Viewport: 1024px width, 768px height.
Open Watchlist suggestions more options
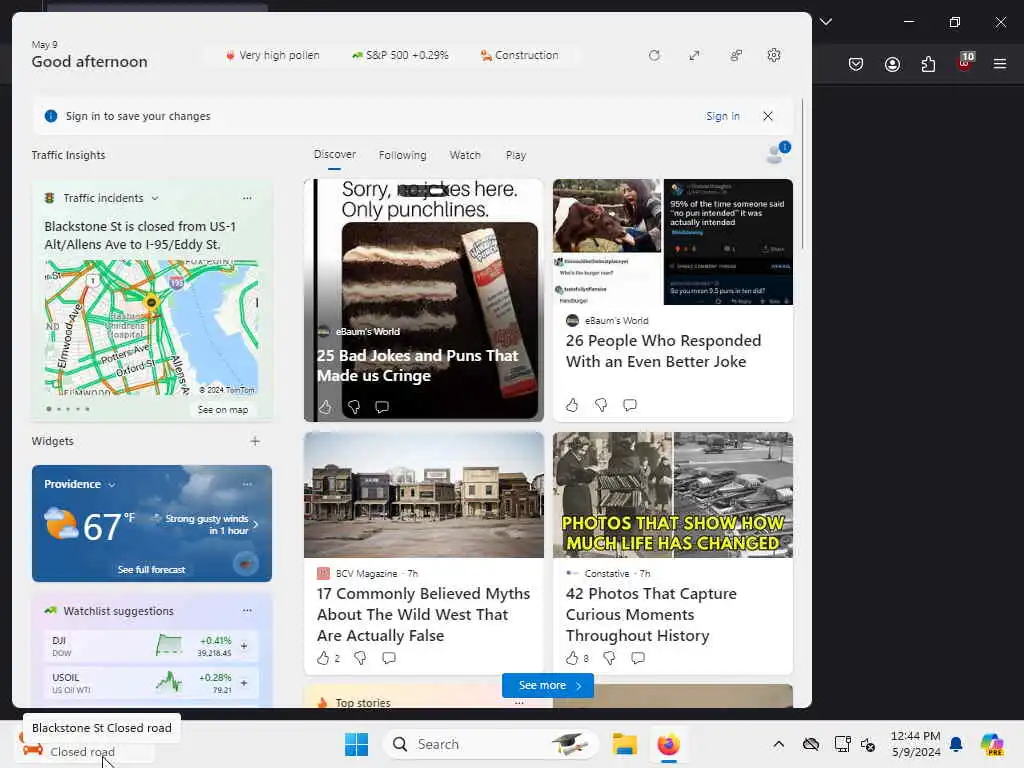247,611
